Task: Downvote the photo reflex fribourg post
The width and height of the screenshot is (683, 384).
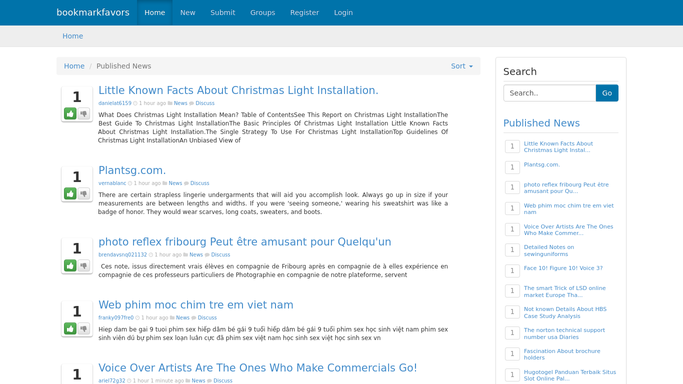Action: pos(84,266)
